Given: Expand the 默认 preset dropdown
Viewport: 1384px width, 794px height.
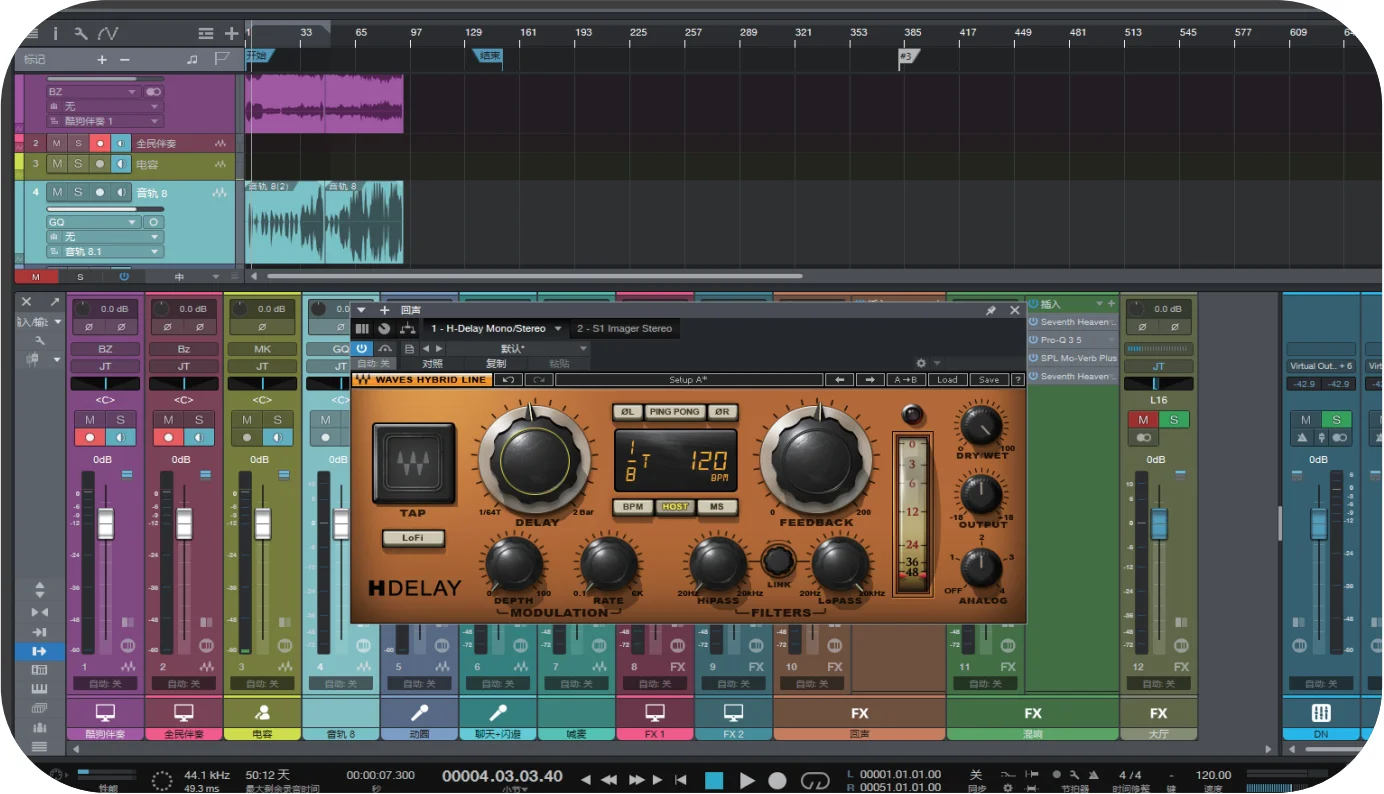Looking at the screenshot, I should coord(583,348).
